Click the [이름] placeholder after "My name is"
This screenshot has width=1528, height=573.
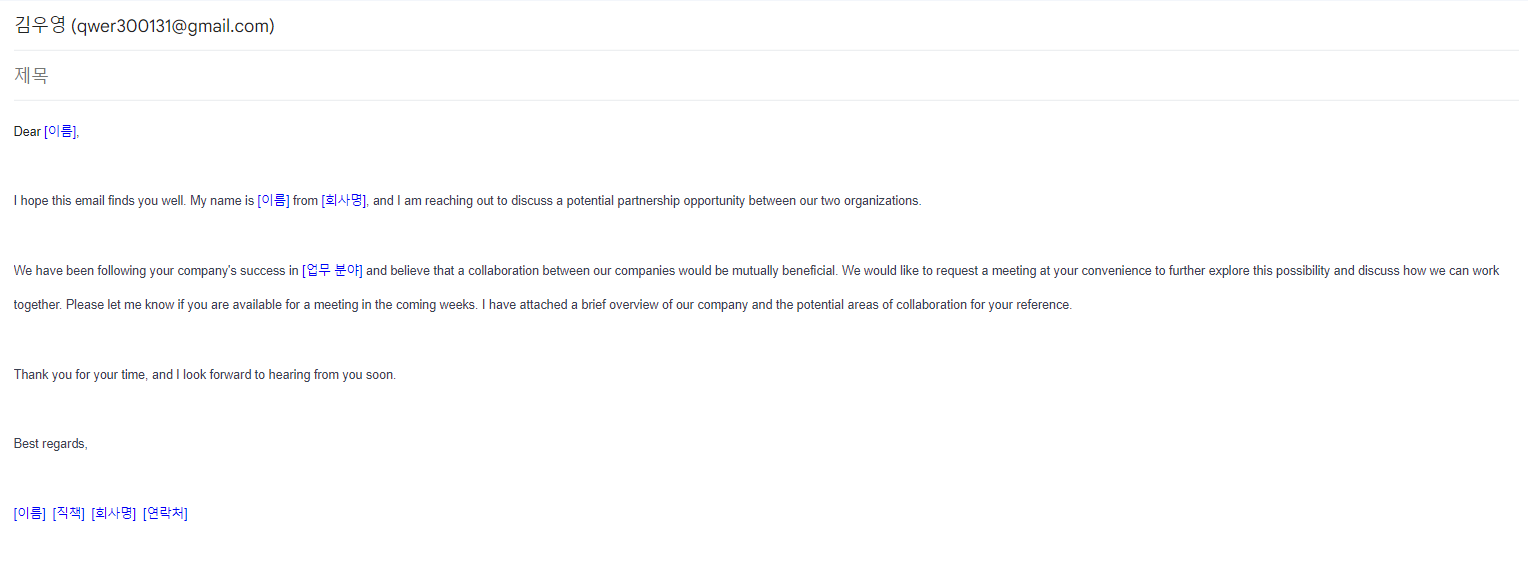pyautogui.click(x=273, y=200)
